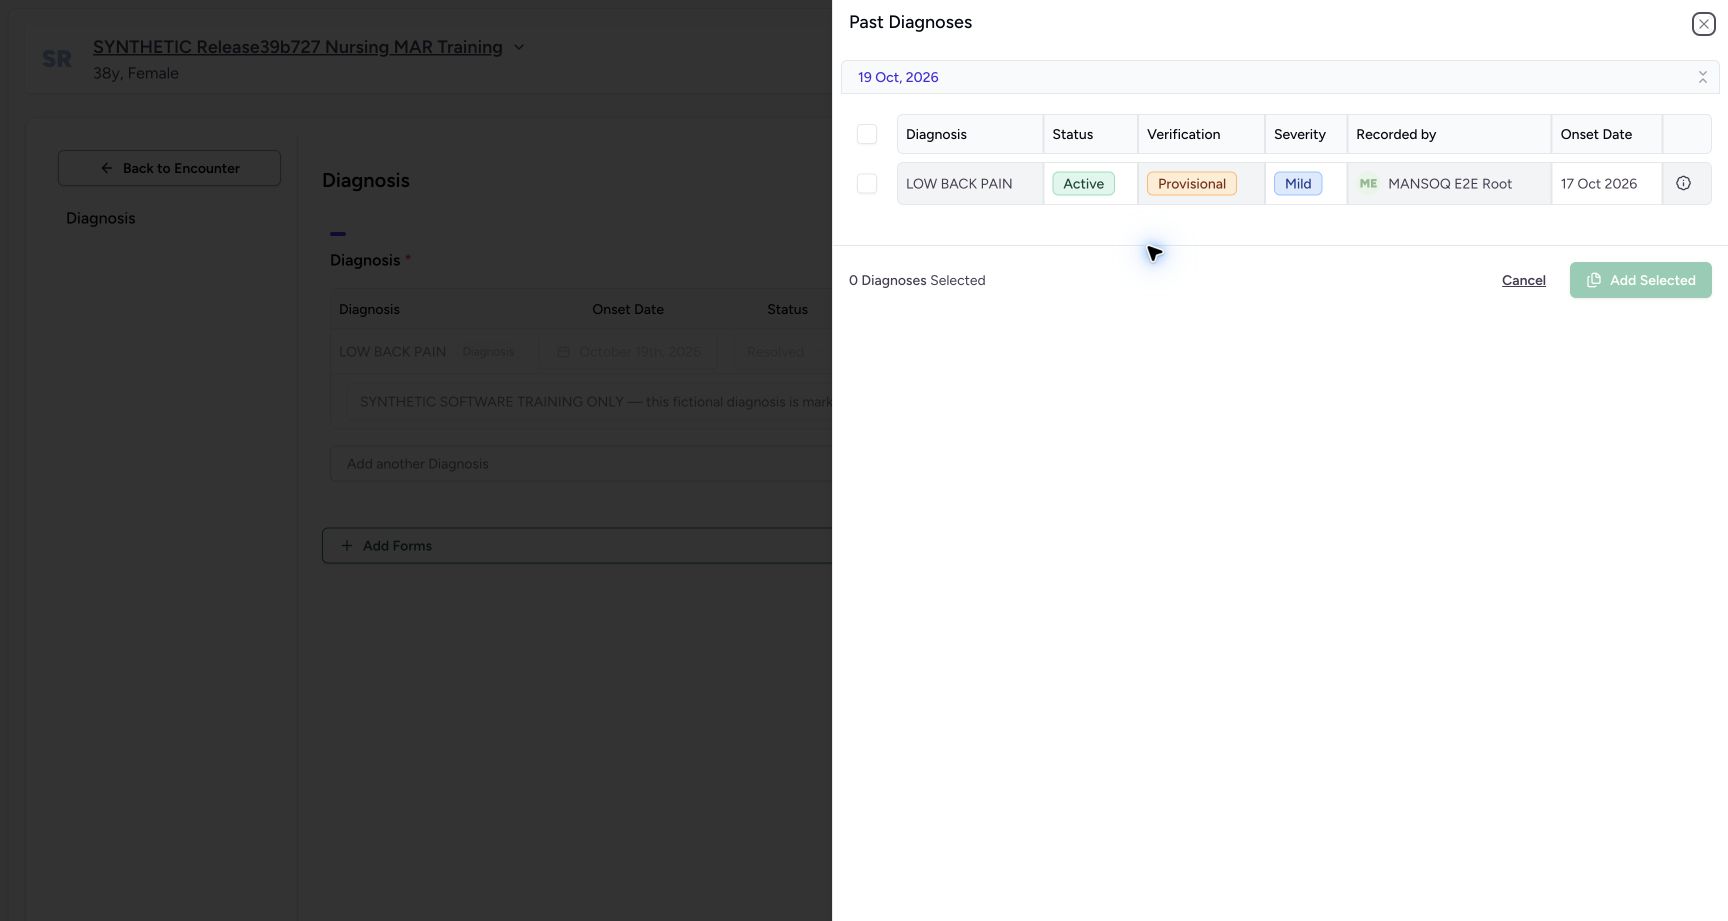Click the copy icon in Add Selected
This screenshot has width=1728, height=921.
coord(1594,280)
